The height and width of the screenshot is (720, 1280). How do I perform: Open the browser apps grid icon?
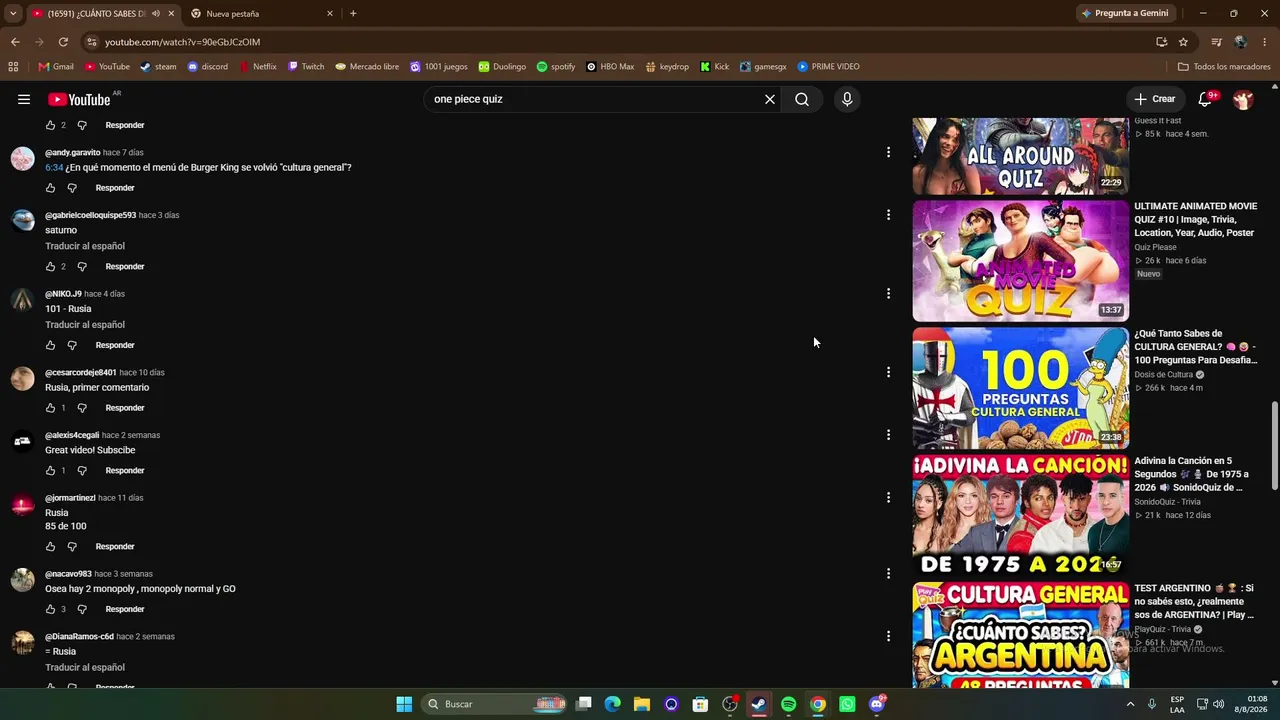coord(13,67)
